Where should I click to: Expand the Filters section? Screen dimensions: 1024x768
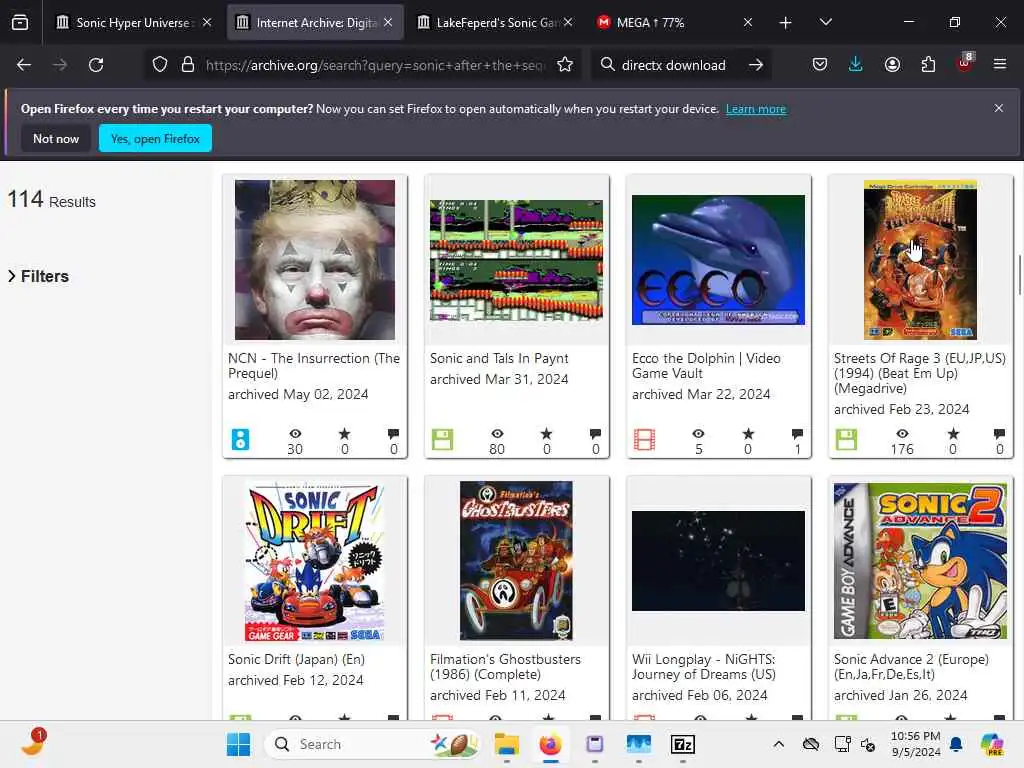point(39,276)
